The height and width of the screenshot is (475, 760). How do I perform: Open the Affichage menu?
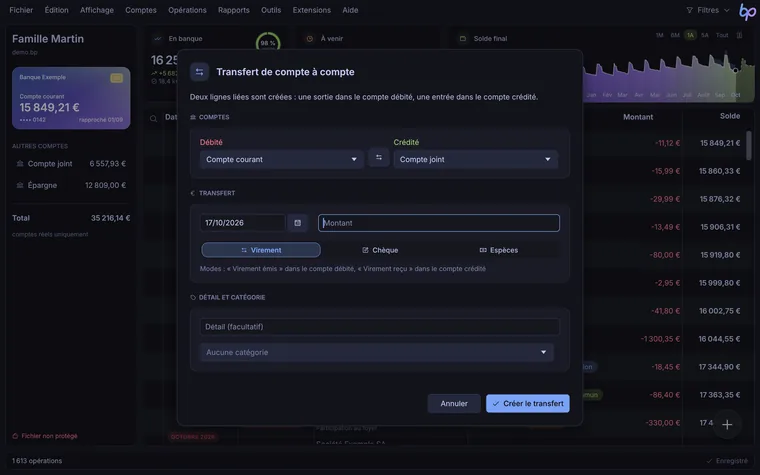pyautogui.click(x=96, y=10)
